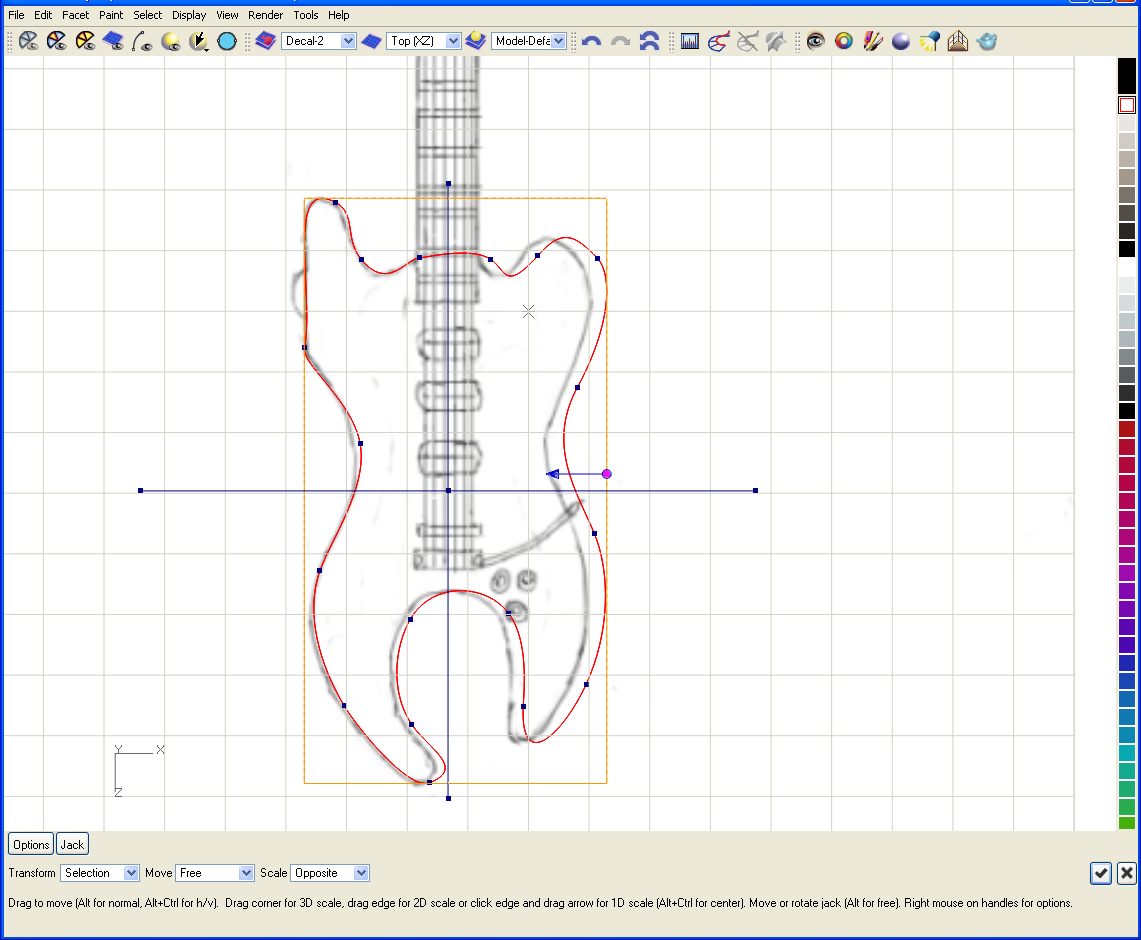
Task: Click the sphere-on-layers icon before Model-Default
Action: click(476, 41)
